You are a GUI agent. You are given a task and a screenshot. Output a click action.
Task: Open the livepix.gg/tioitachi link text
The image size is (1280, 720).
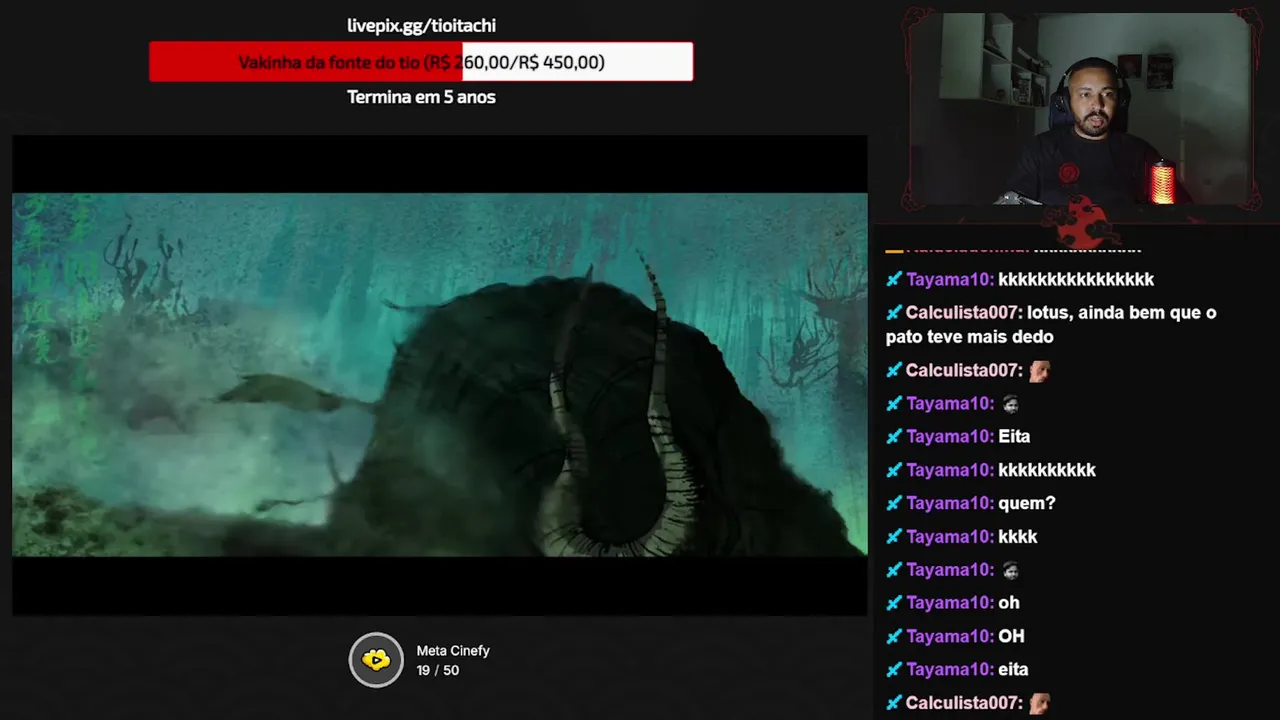pos(421,26)
